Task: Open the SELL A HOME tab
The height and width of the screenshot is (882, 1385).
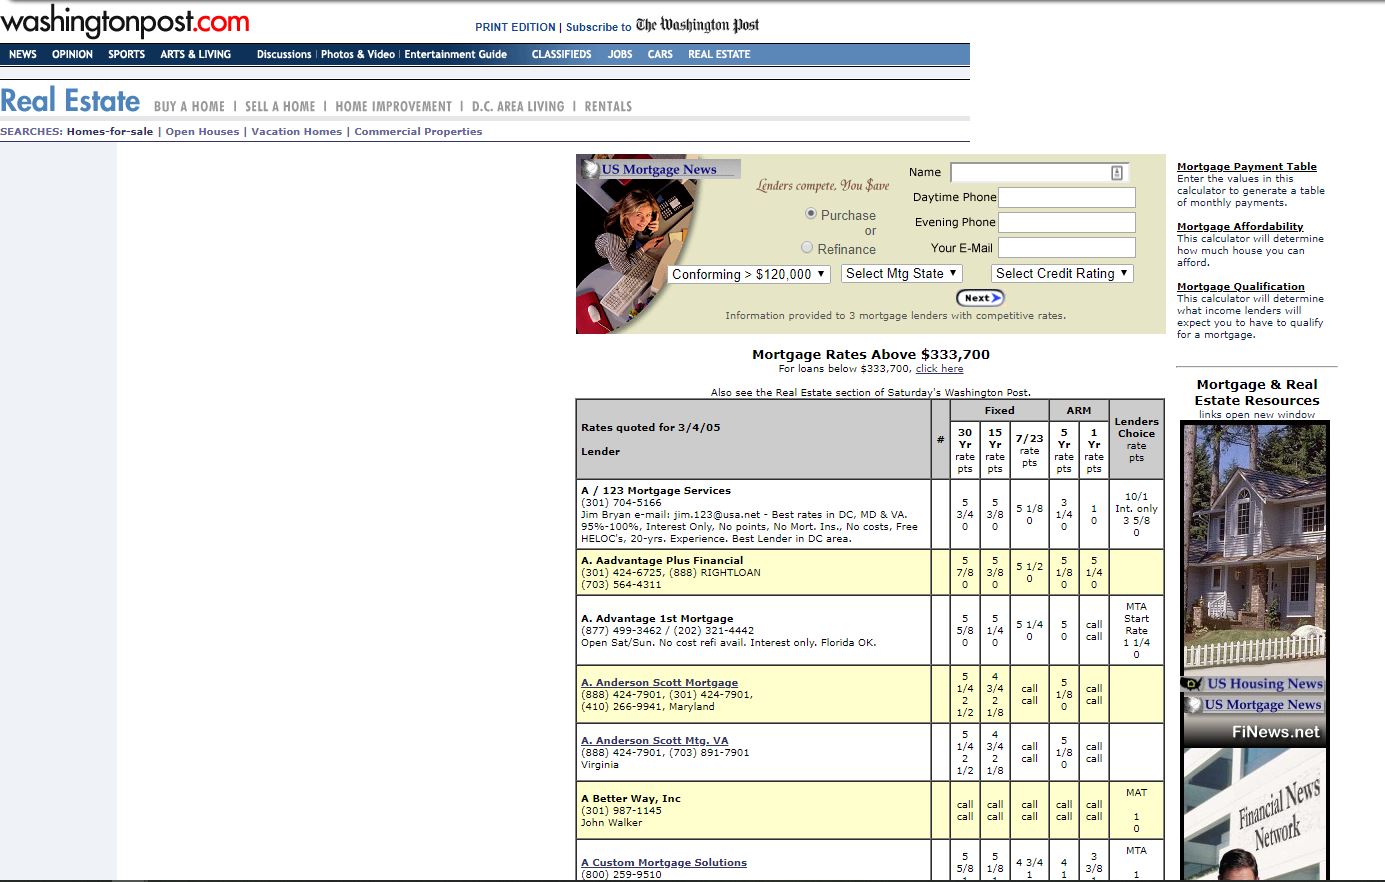Action: tap(280, 106)
